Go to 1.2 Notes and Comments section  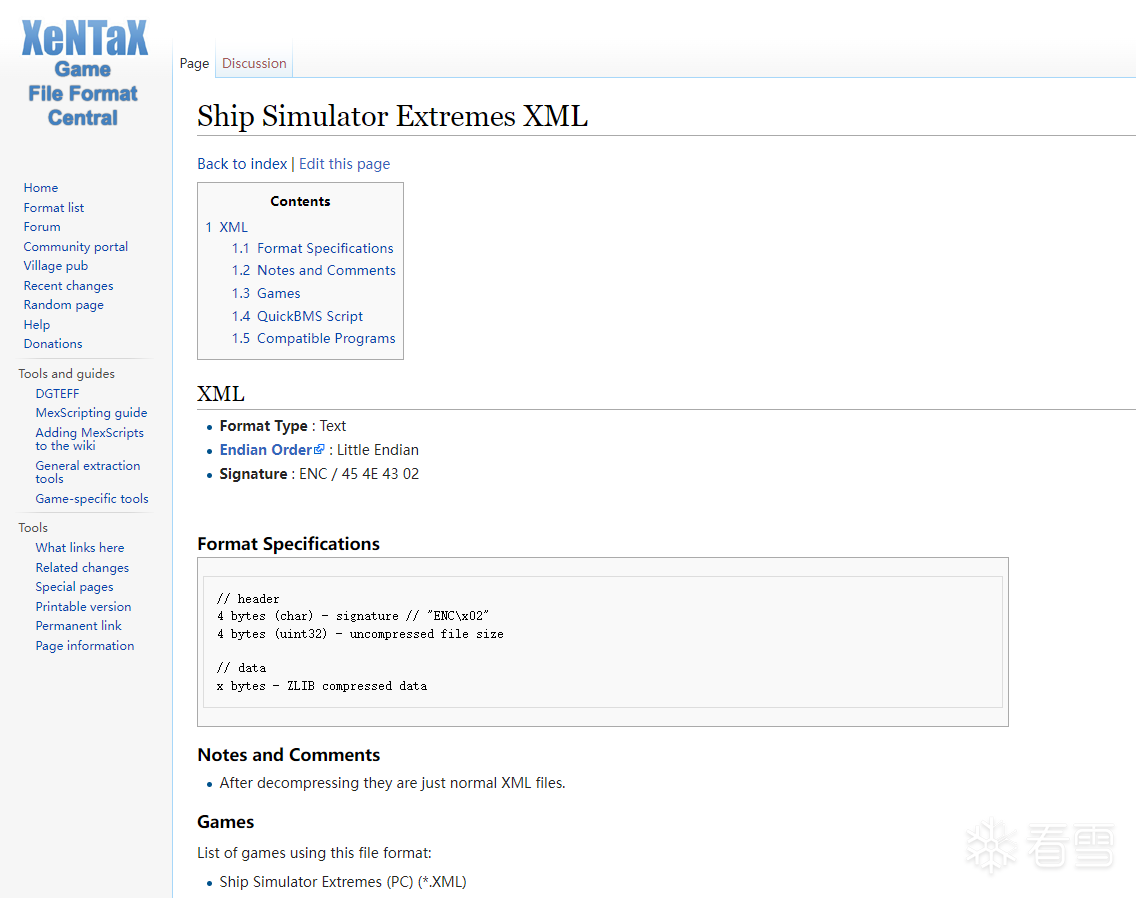[314, 270]
